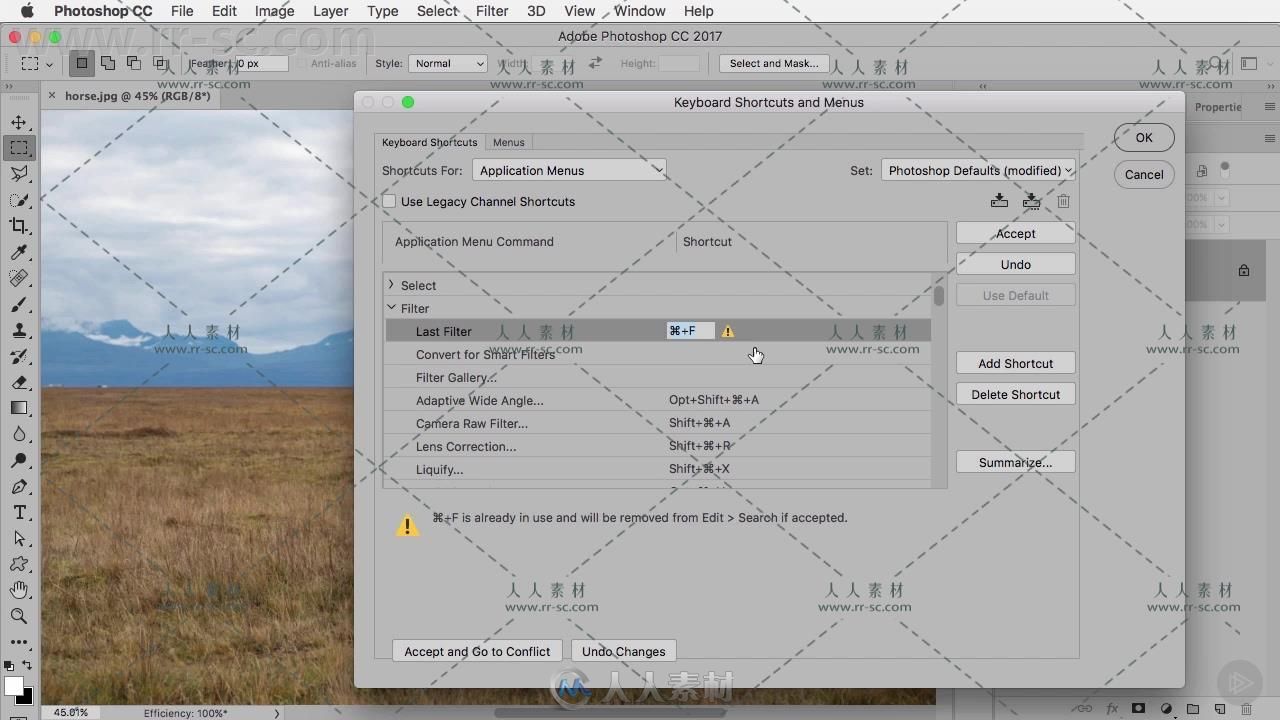Screen dimensions: 1280x720
Task: Open the Window menu in menu bar
Action: pyautogui.click(x=639, y=11)
